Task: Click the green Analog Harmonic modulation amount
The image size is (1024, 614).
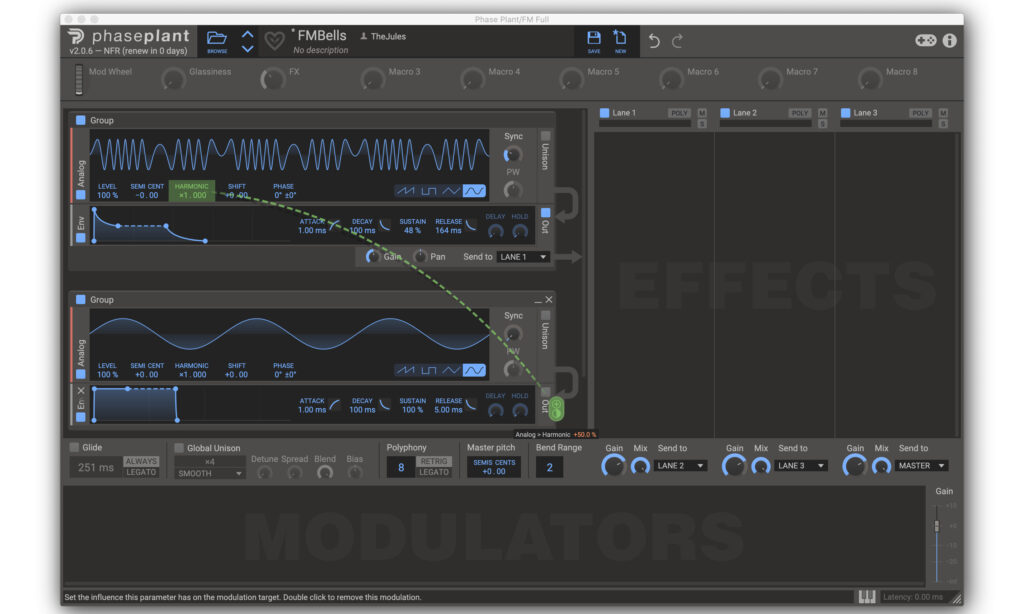Action: pos(556,410)
